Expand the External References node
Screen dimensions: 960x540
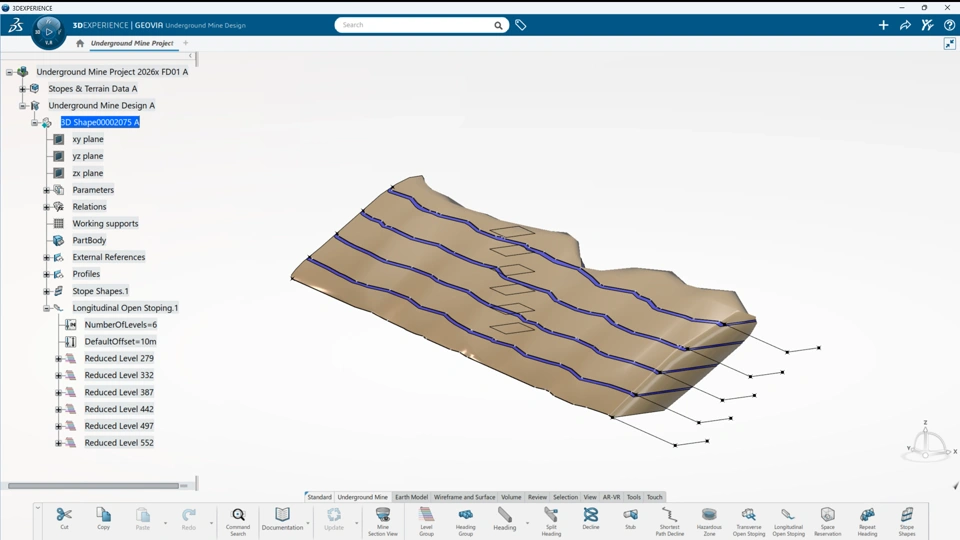47,258
